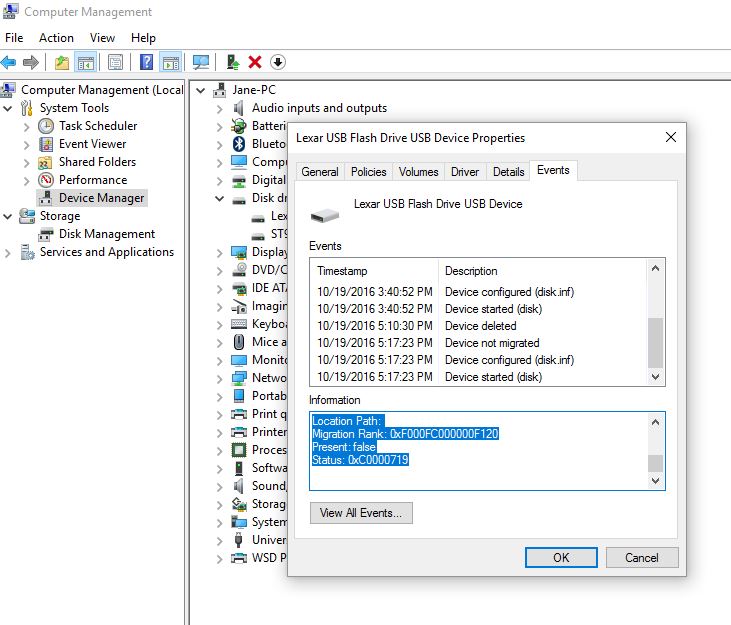Toggle the Show/Hide Console Tree icon
The height and width of the screenshot is (625, 731).
(x=86, y=62)
